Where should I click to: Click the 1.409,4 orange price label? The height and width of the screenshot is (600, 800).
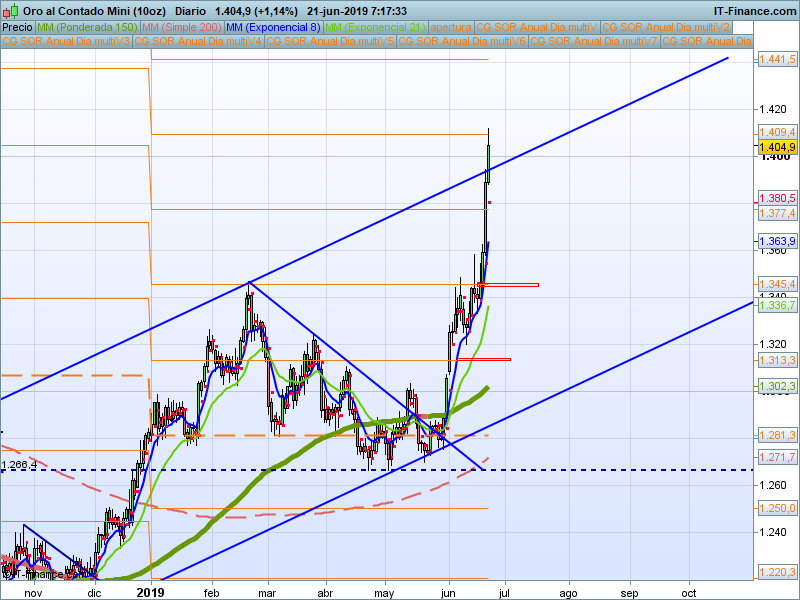tap(777, 132)
